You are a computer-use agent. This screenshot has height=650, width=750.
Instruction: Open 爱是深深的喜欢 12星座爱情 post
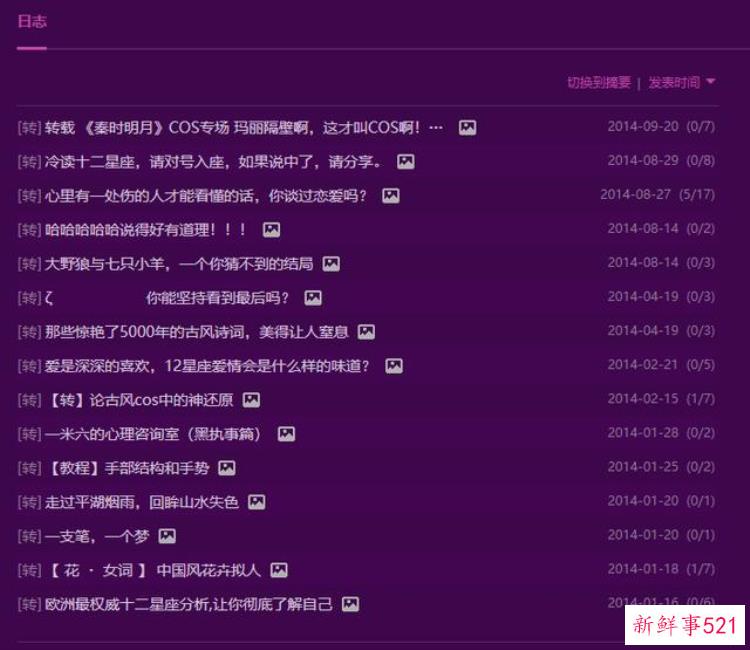tap(207, 366)
